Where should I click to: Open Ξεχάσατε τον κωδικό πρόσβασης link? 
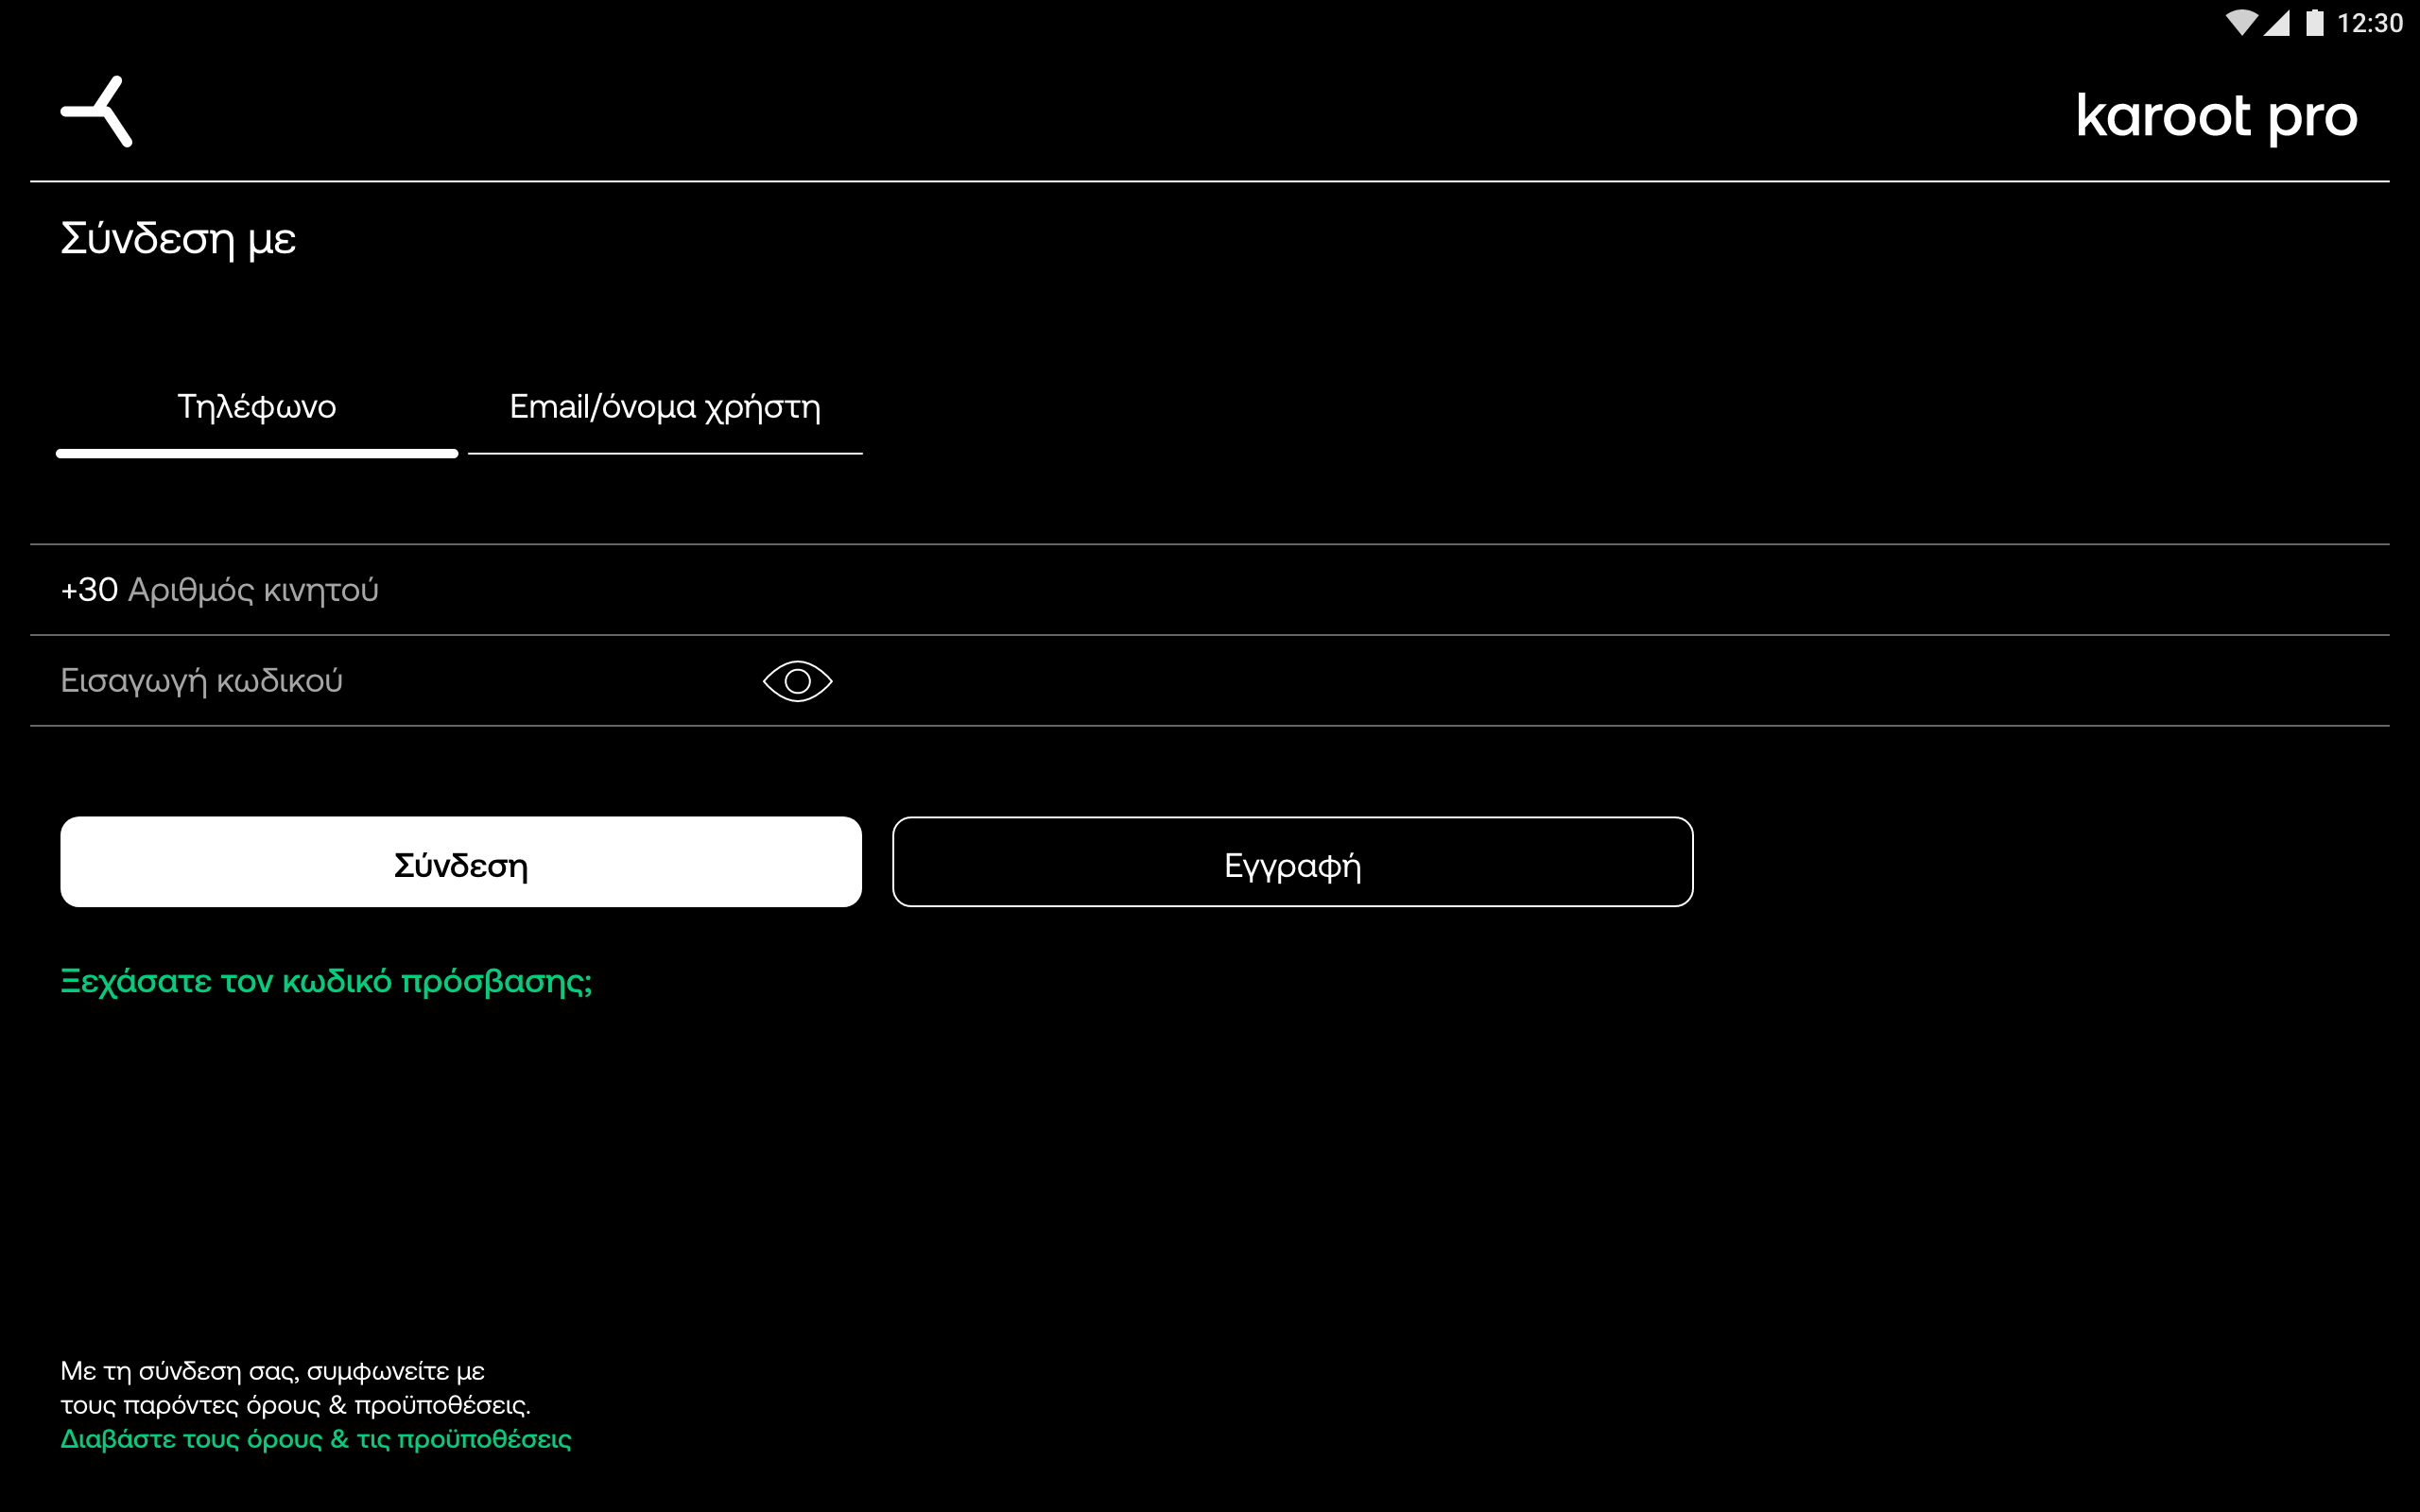[x=326, y=982]
